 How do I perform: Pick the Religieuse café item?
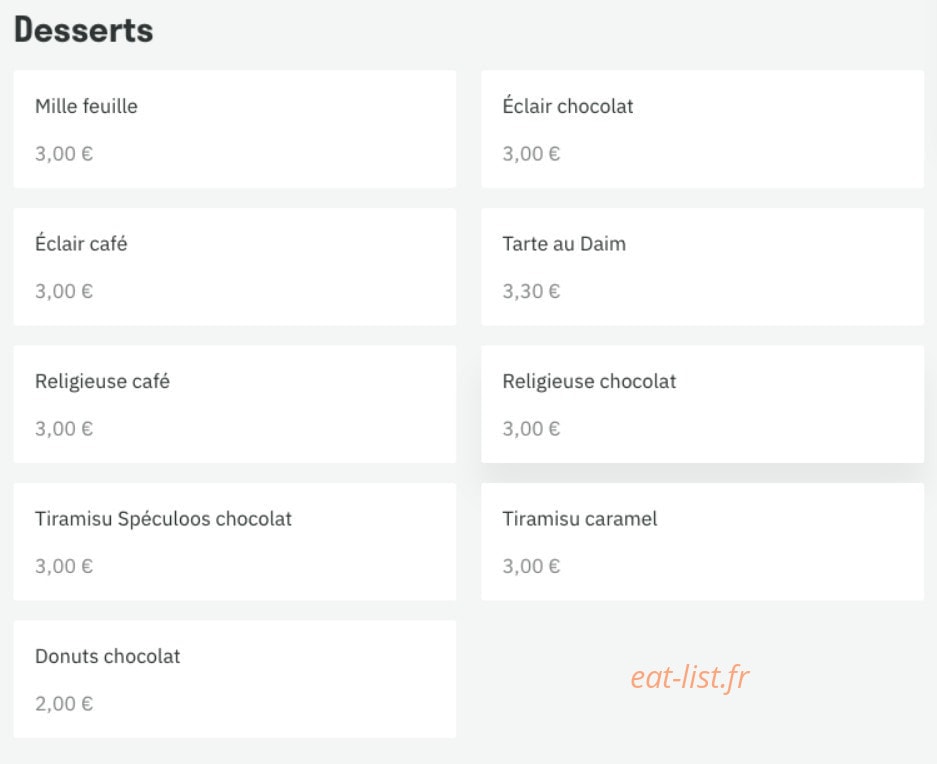[x=234, y=404]
